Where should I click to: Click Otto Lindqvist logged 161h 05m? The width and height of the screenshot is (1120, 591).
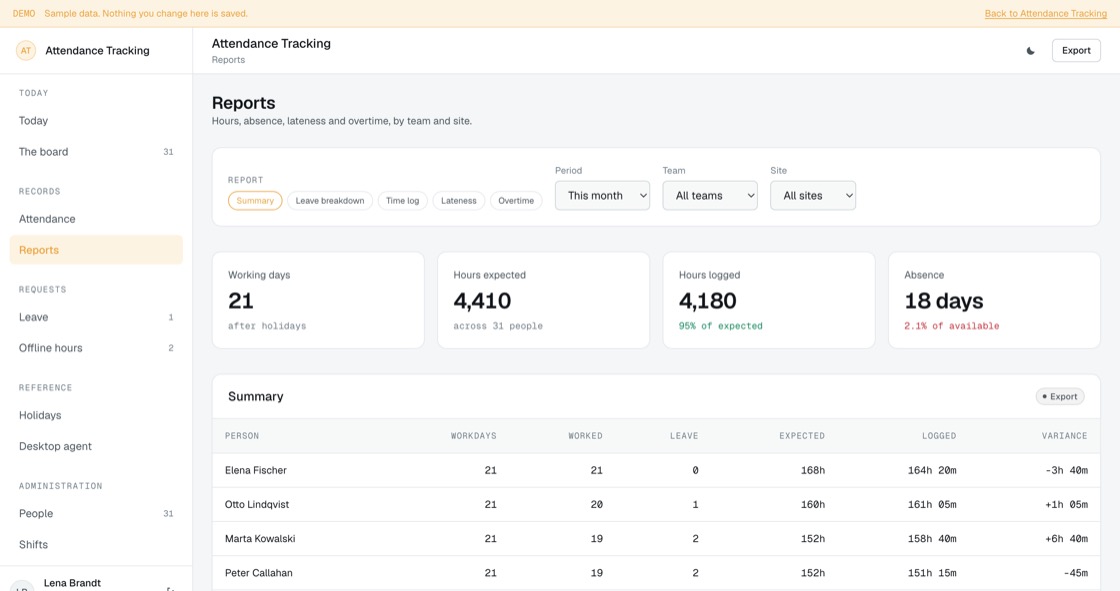tap(931, 505)
